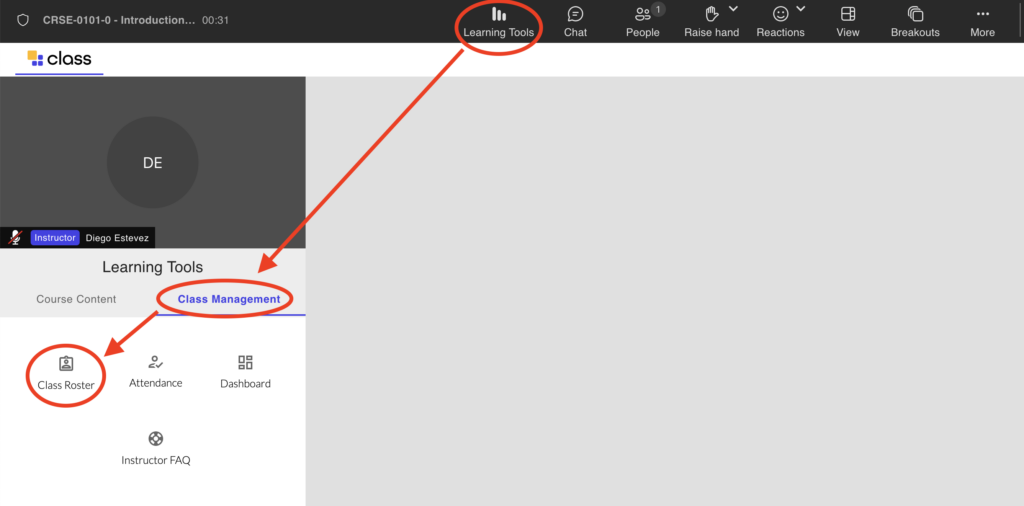Switch to the Course Content tab
Image resolution: width=1024 pixels, height=506 pixels.
(76, 299)
